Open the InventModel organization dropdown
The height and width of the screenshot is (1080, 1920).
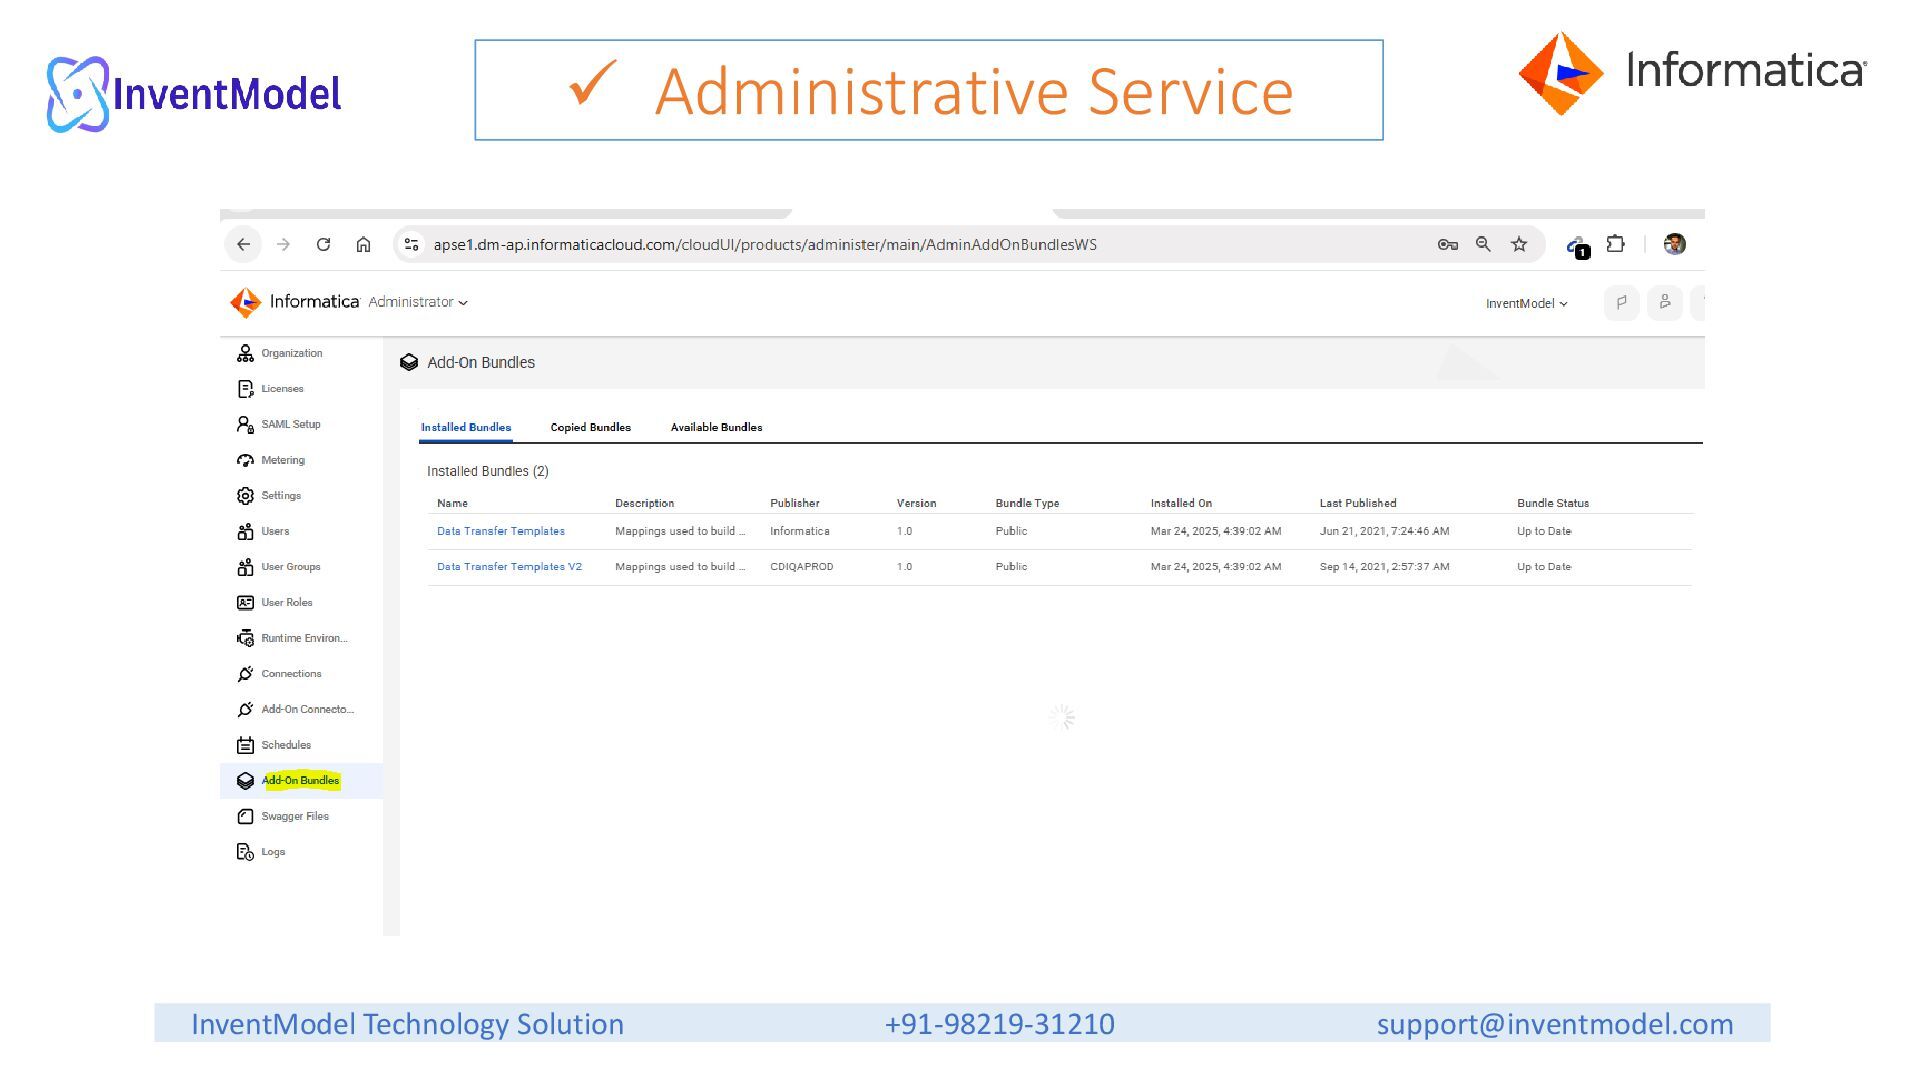pos(1526,304)
